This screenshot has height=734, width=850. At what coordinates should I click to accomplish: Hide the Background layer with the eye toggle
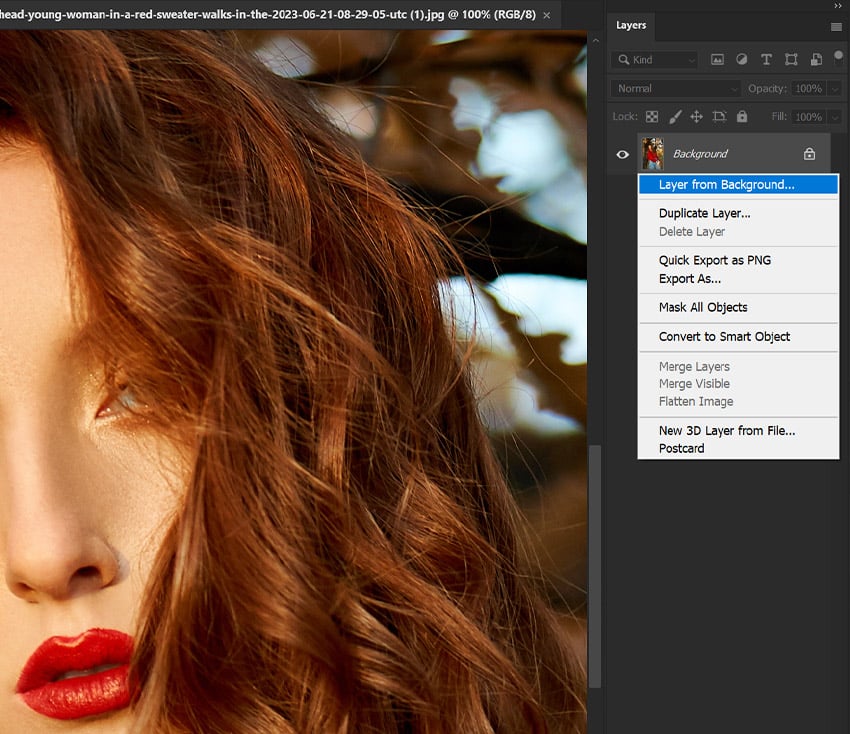pyautogui.click(x=622, y=153)
